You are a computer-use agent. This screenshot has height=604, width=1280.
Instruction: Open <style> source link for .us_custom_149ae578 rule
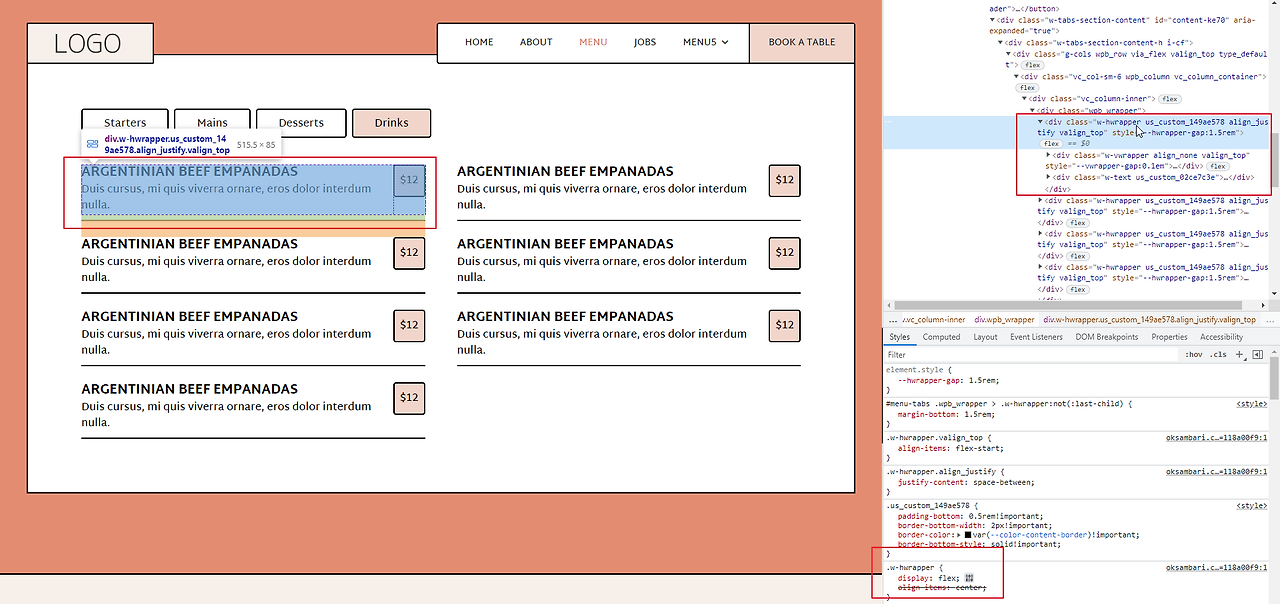click(1252, 506)
